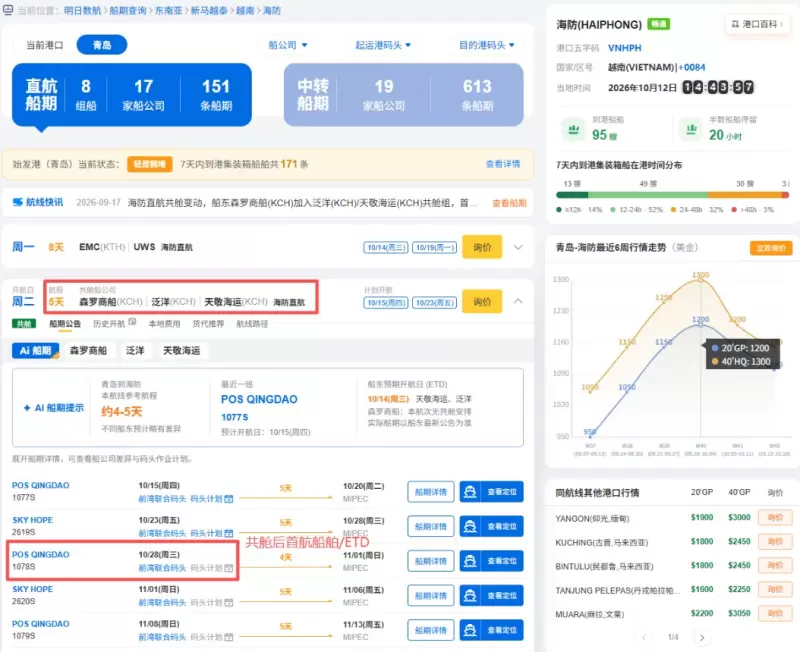Click the small icon next to 历史开航
Screen dimensions: 800x652
click(x=132, y=322)
